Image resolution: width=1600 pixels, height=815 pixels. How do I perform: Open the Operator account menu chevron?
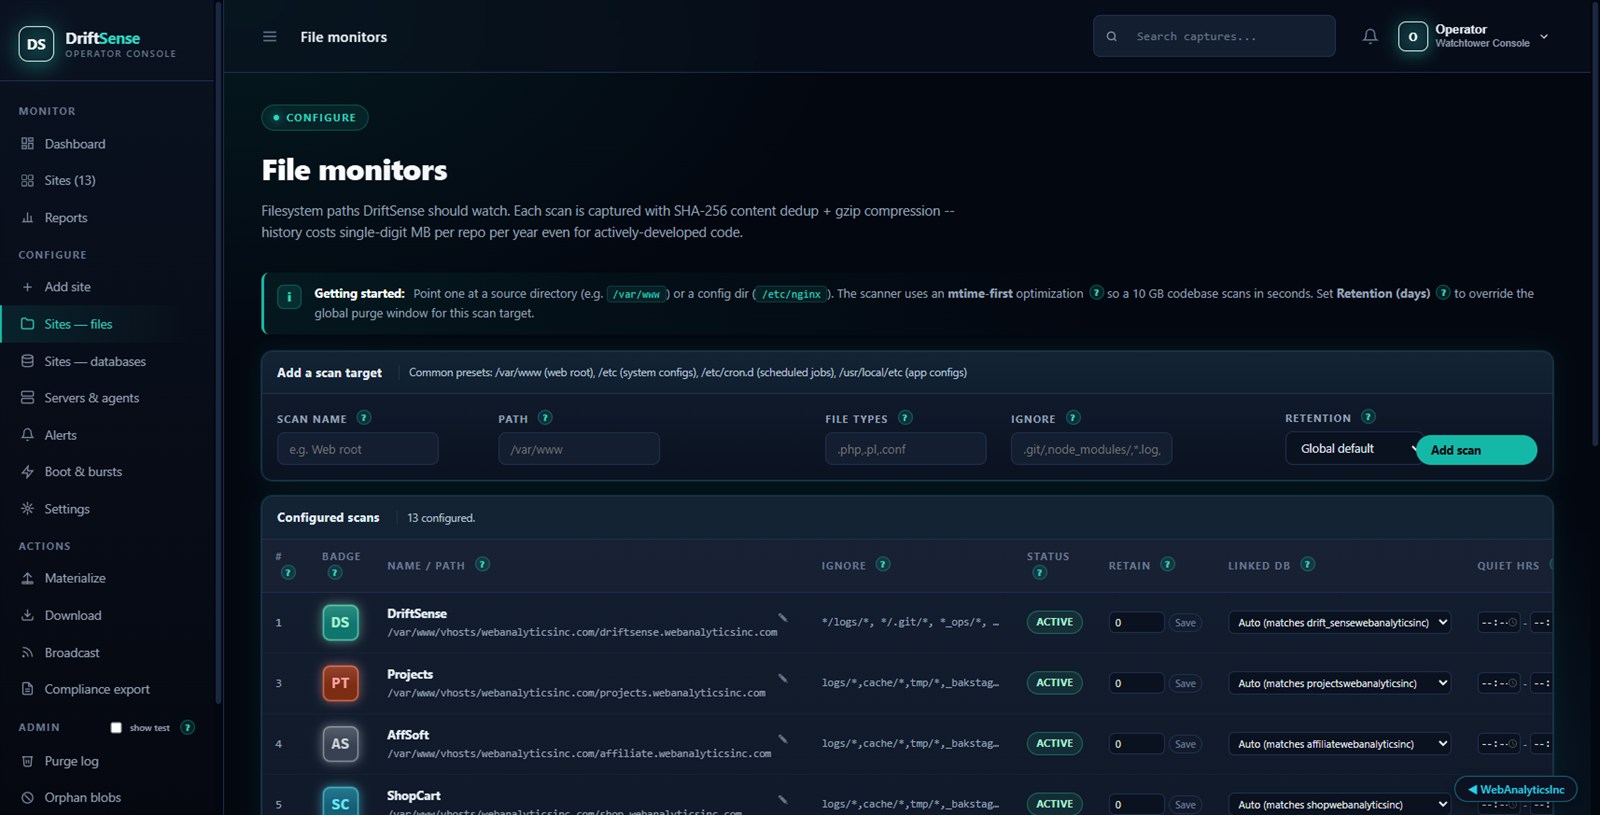pyautogui.click(x=1544, y=37)
